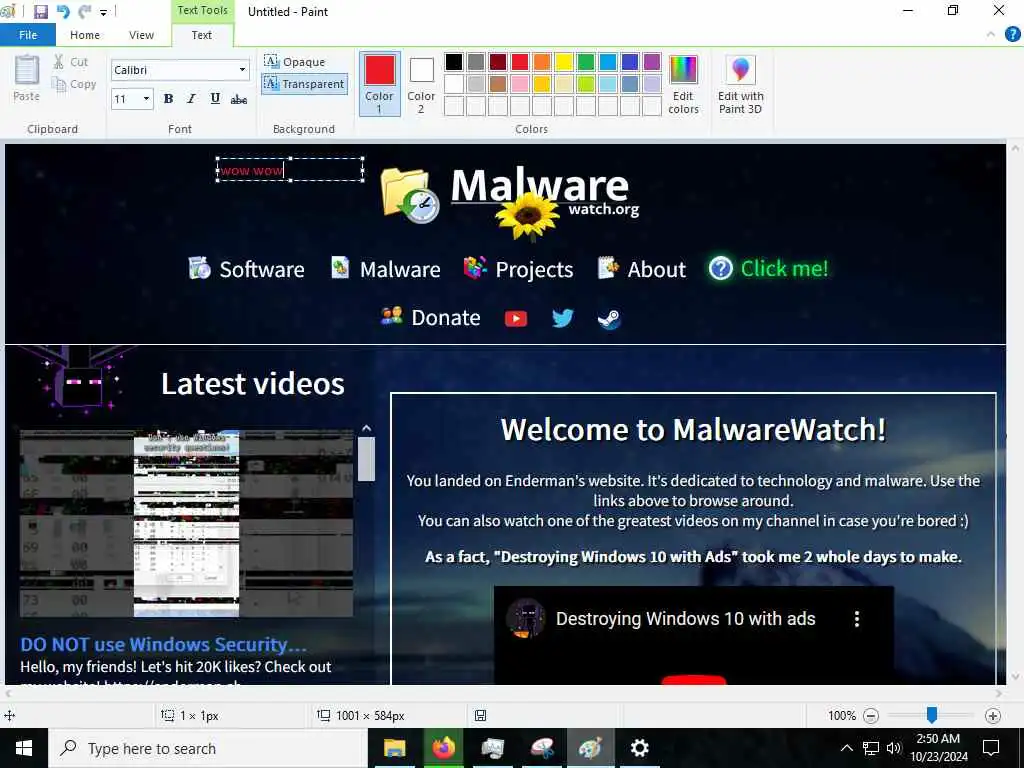The height and width of the screenshot is (768, 1024).
Task: Click the vertical canvas scrollbar down arrow
Action: (1015, 677)
